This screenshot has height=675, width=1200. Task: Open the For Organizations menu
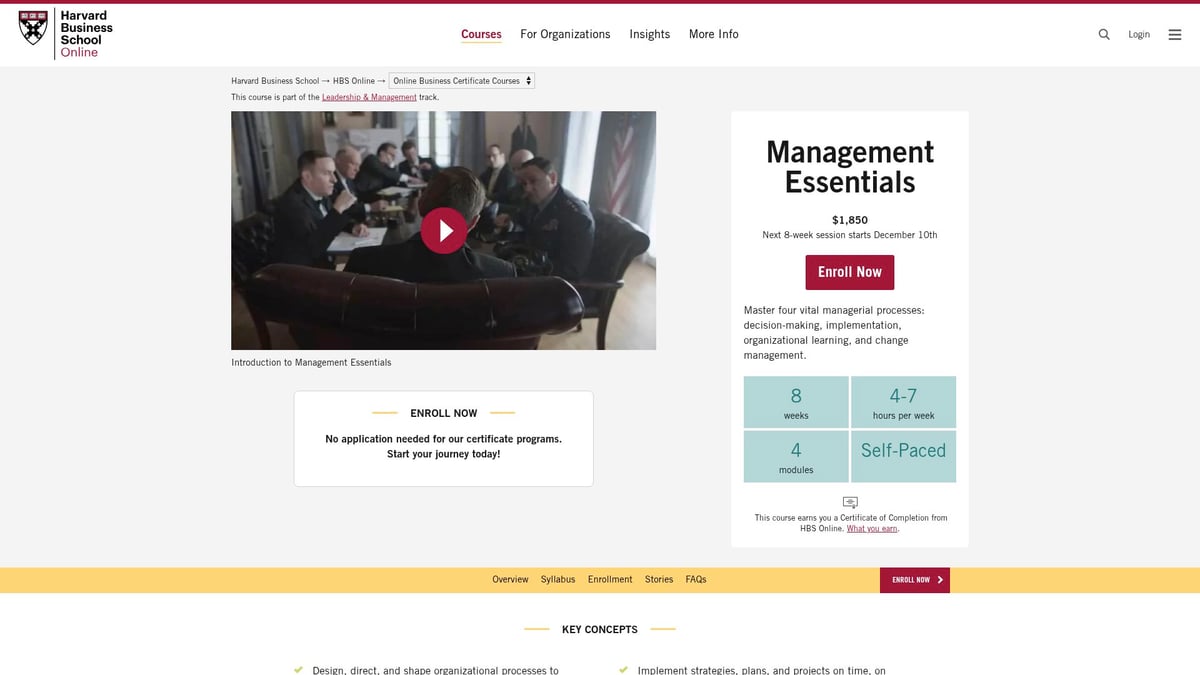[565, 34]
